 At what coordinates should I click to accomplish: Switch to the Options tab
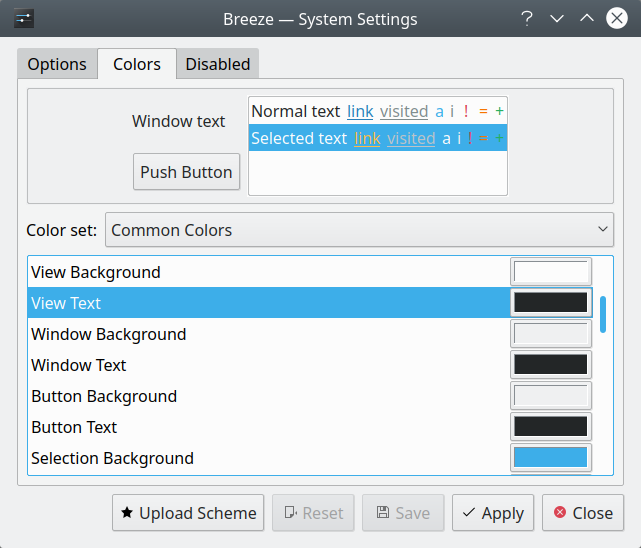pyautogui.click(x=57, y=64)
